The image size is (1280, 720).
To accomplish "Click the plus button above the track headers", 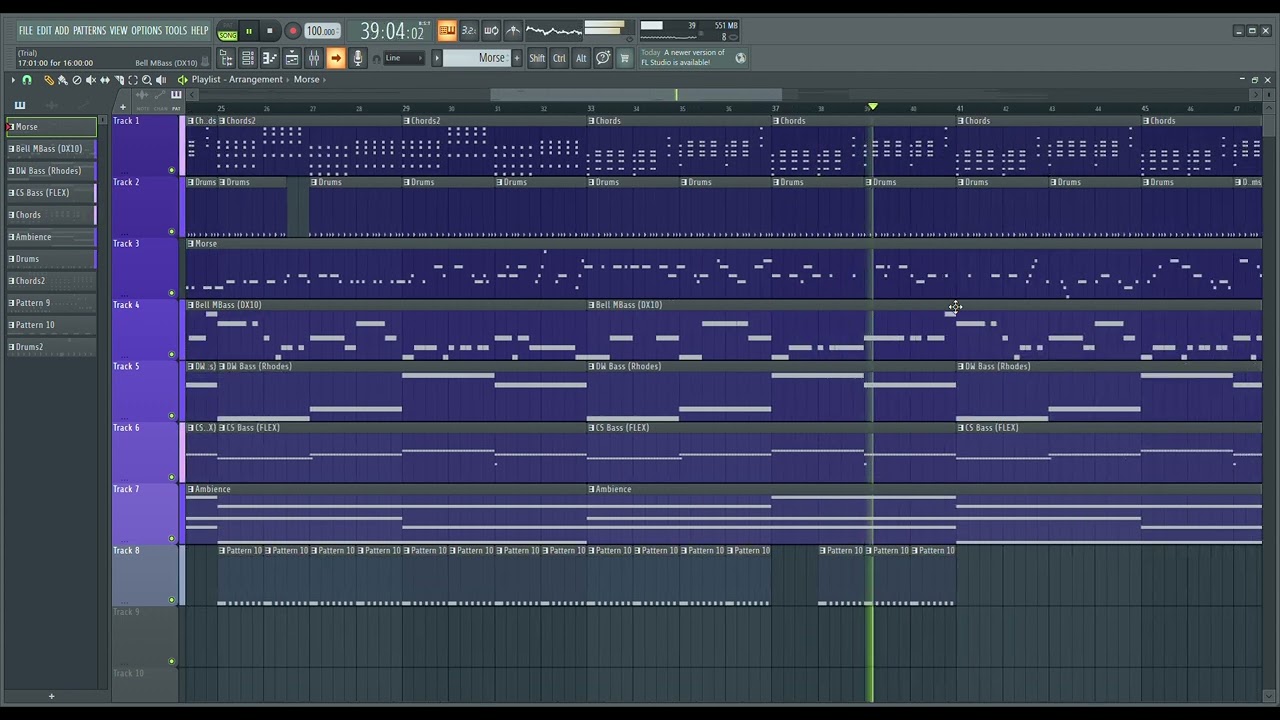I will (x=123, y=107).
